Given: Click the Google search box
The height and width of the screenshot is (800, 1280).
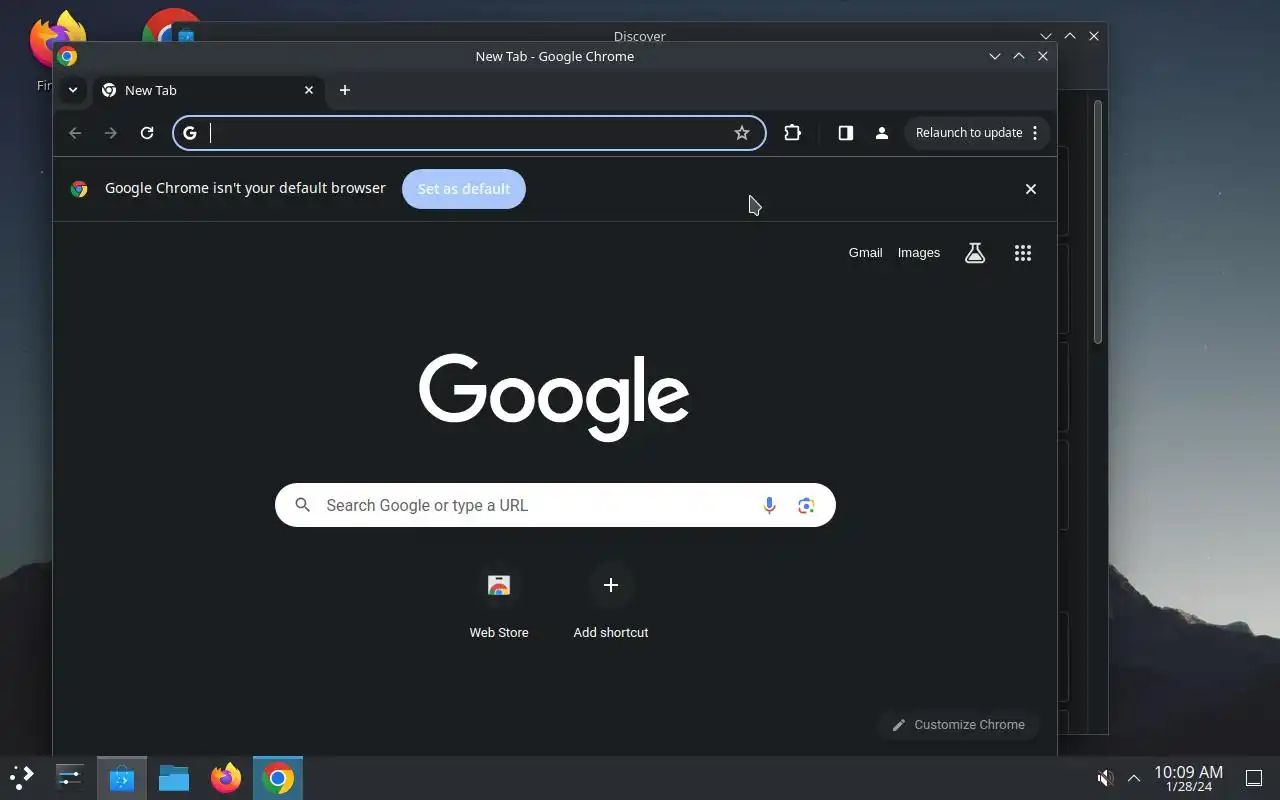Looking at the screenshot, I should tap(555, 505).
